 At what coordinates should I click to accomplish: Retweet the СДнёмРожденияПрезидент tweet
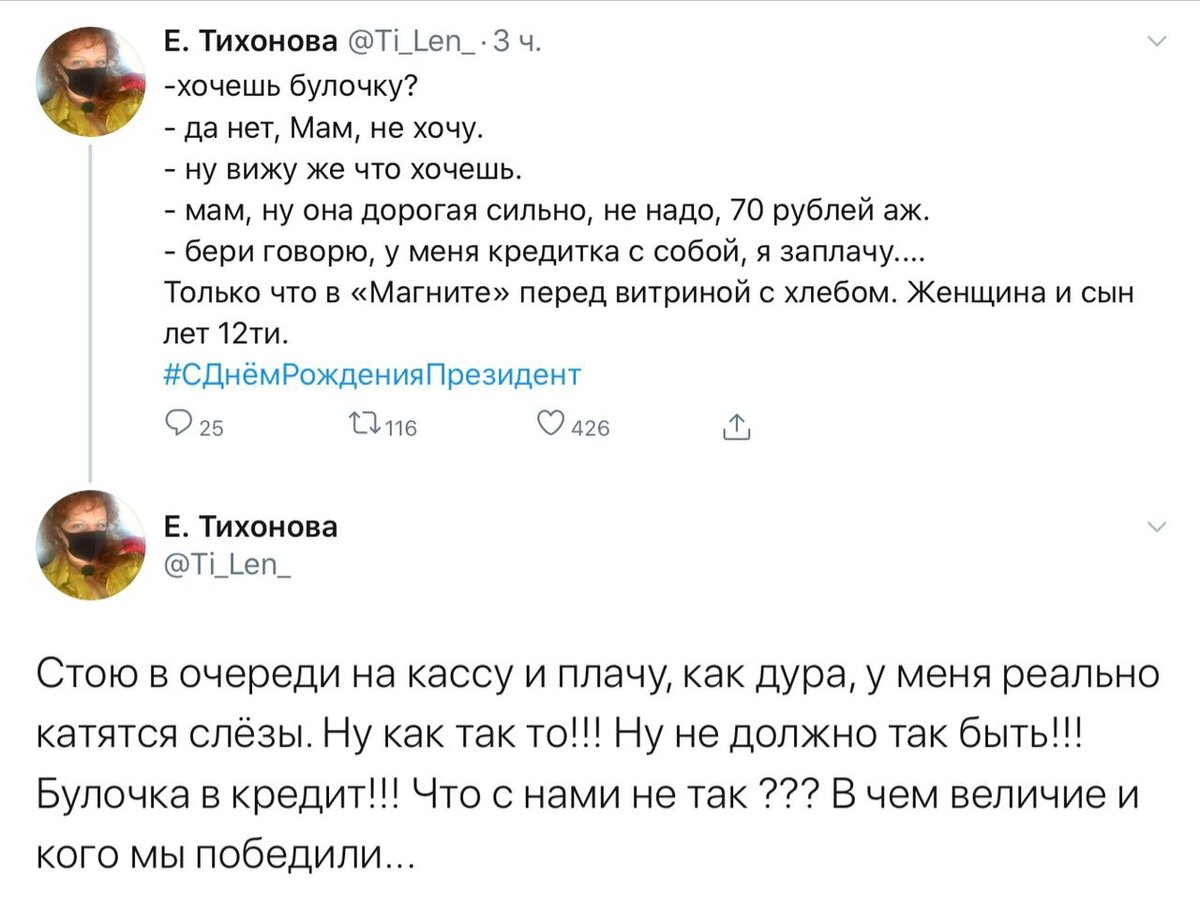coord(370,426)
